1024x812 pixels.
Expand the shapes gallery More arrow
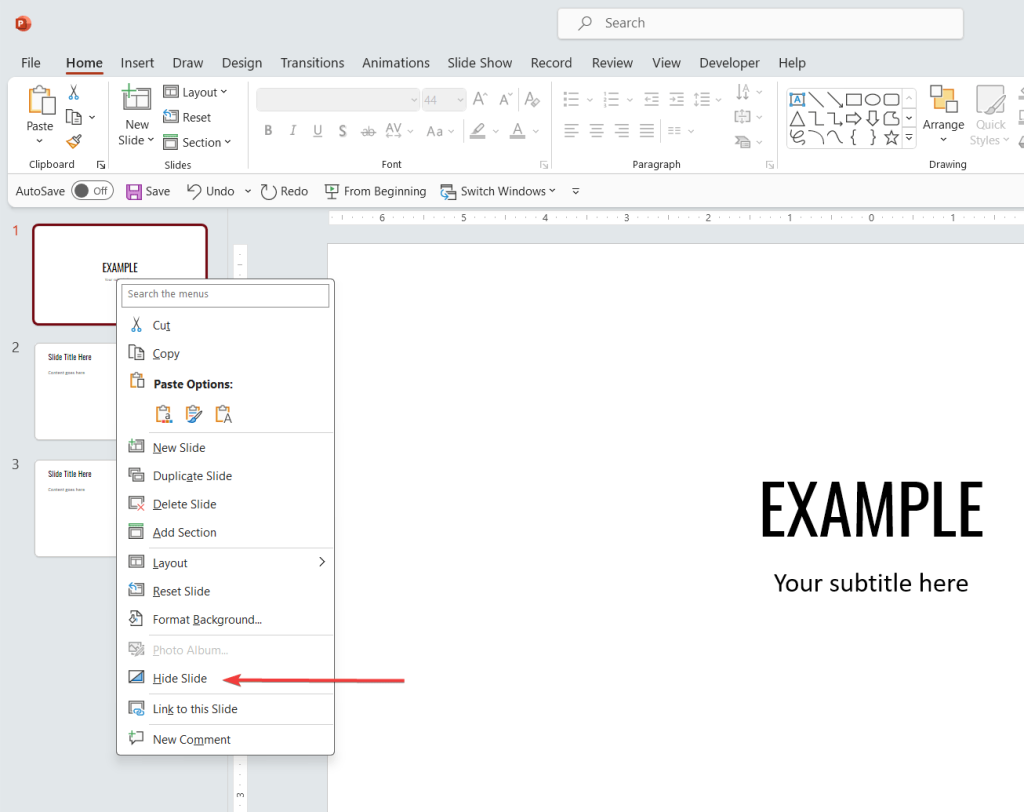pyautogui.click(x=909, y=138)
